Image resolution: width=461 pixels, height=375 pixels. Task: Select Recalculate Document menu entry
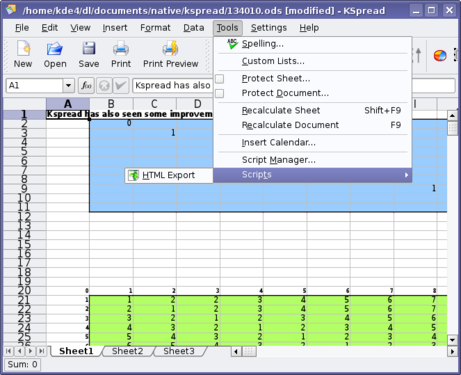click(x=312, y=125)
